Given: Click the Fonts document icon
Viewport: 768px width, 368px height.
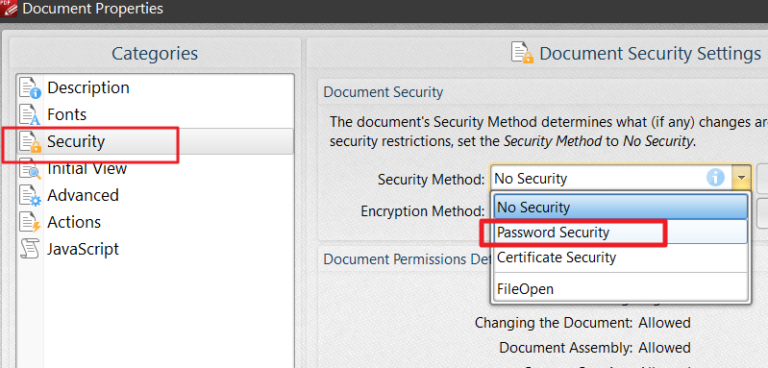Looking at the screenshot, I should (x=30, y=115).
